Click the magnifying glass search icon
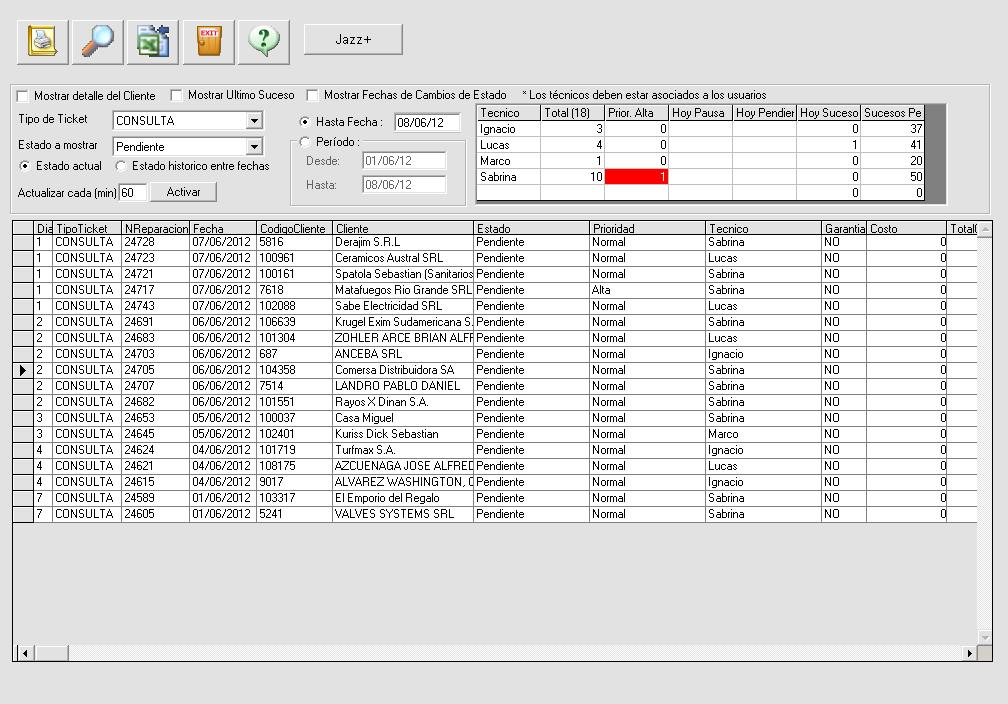The height and width of the screenshot is (704, 1008). click(x=97, y=41)
